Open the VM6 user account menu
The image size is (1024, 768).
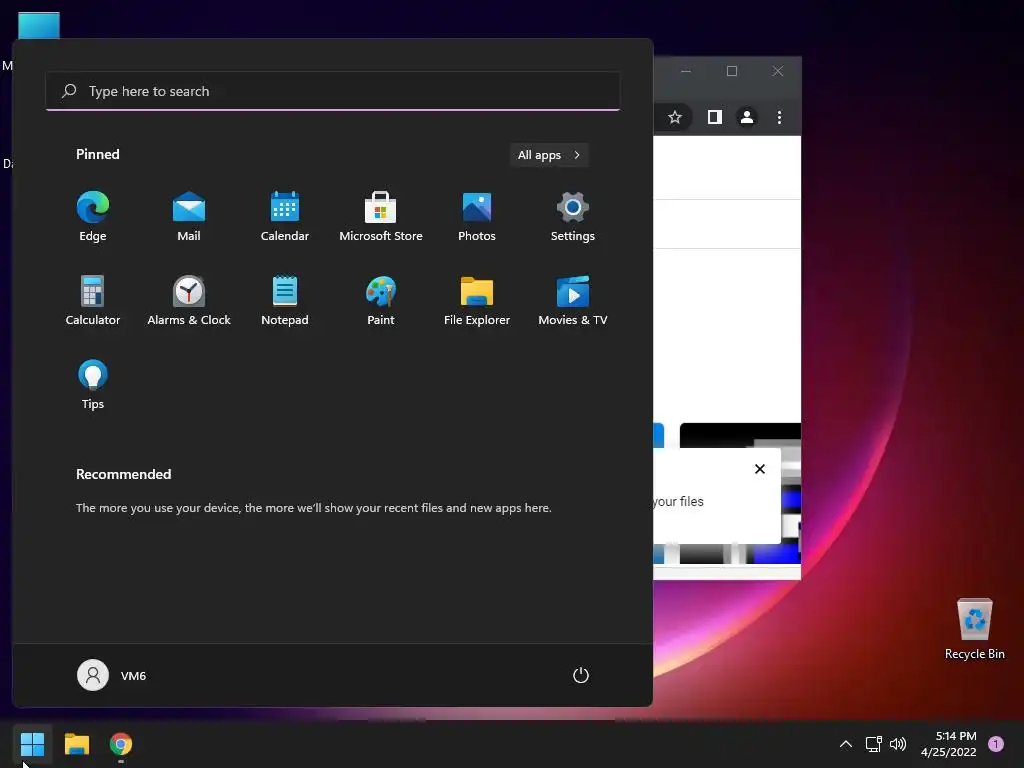point(112,675)
